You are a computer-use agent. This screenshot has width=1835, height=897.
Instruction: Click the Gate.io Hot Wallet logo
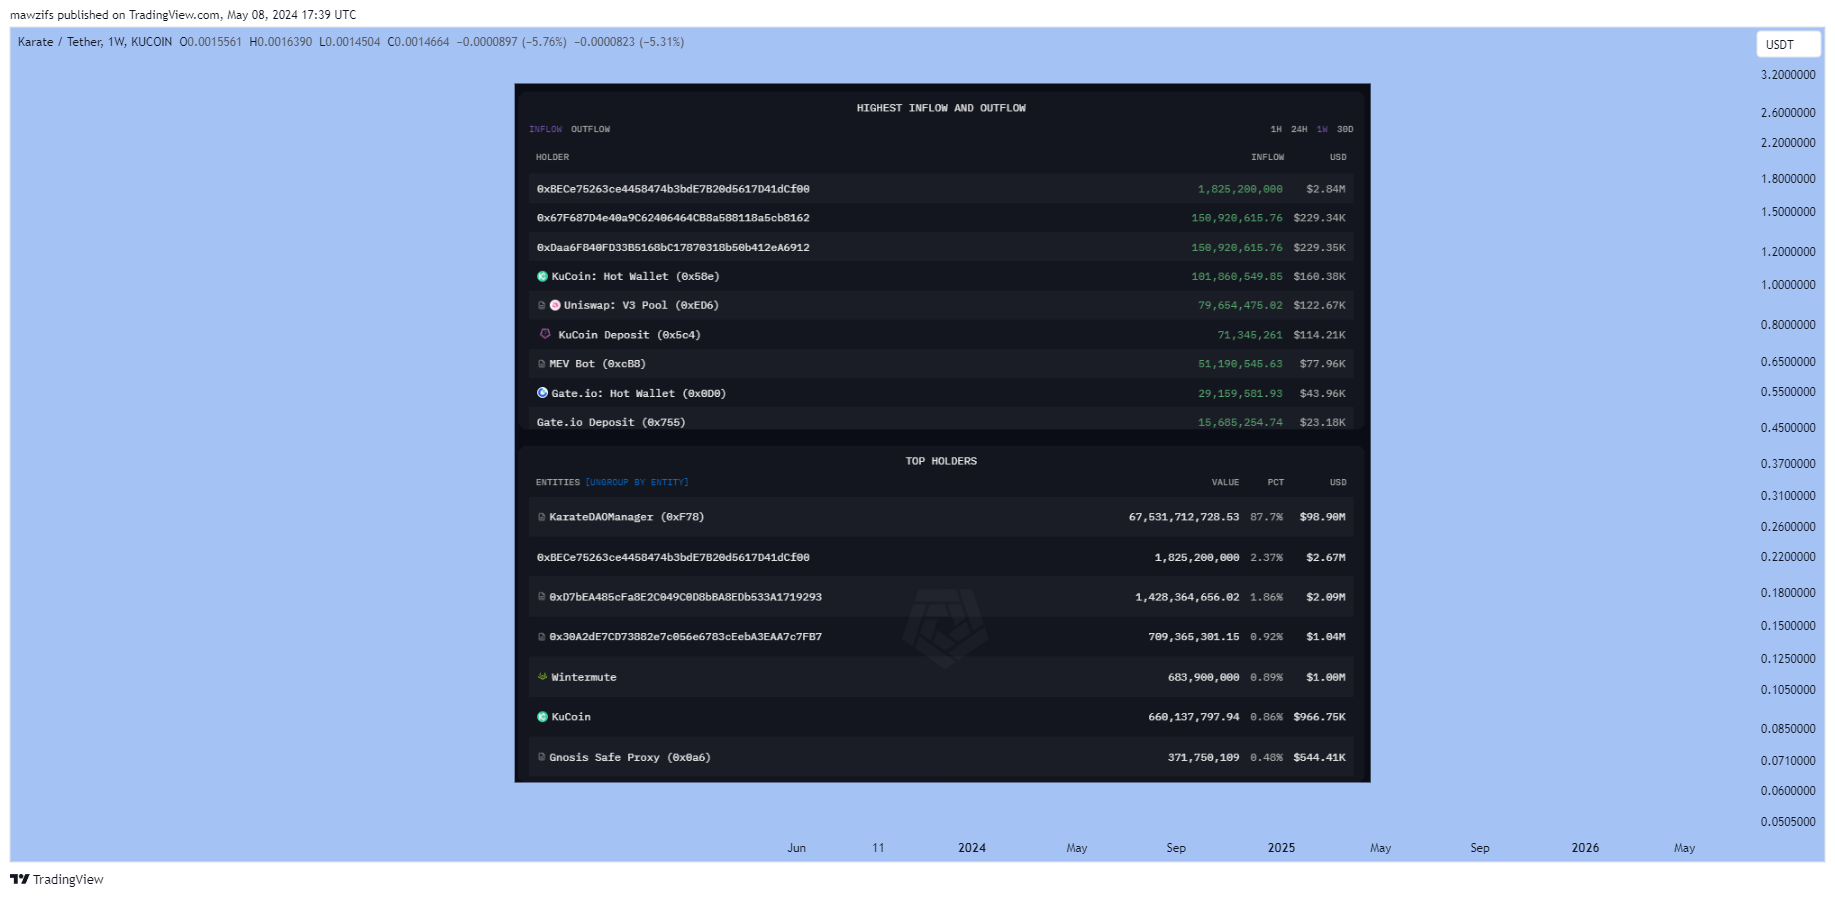(x=542, y=393)
